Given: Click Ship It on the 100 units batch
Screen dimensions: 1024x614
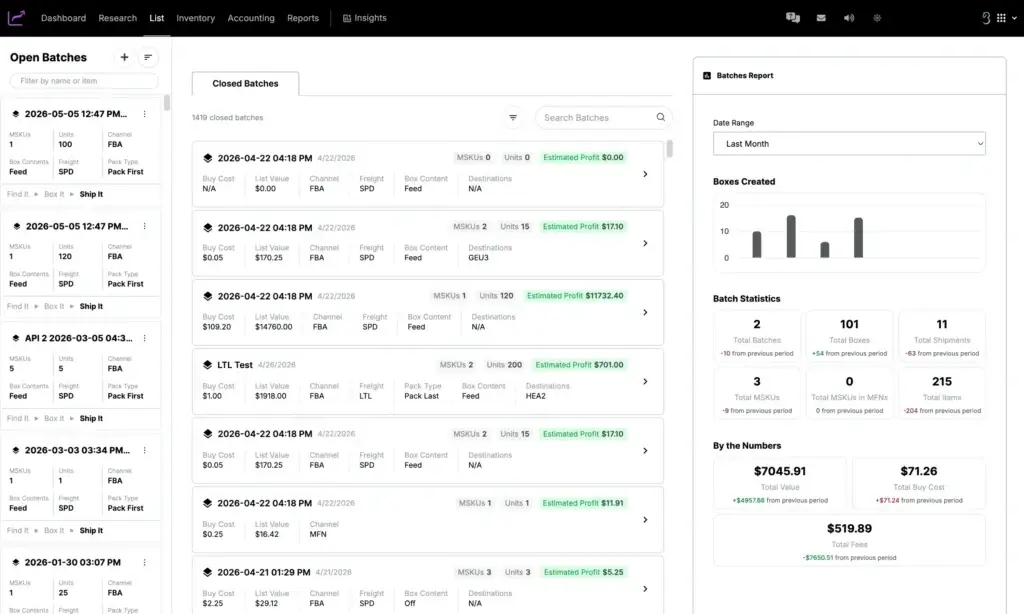Looking at the screenshot, I should click(91, 194).
